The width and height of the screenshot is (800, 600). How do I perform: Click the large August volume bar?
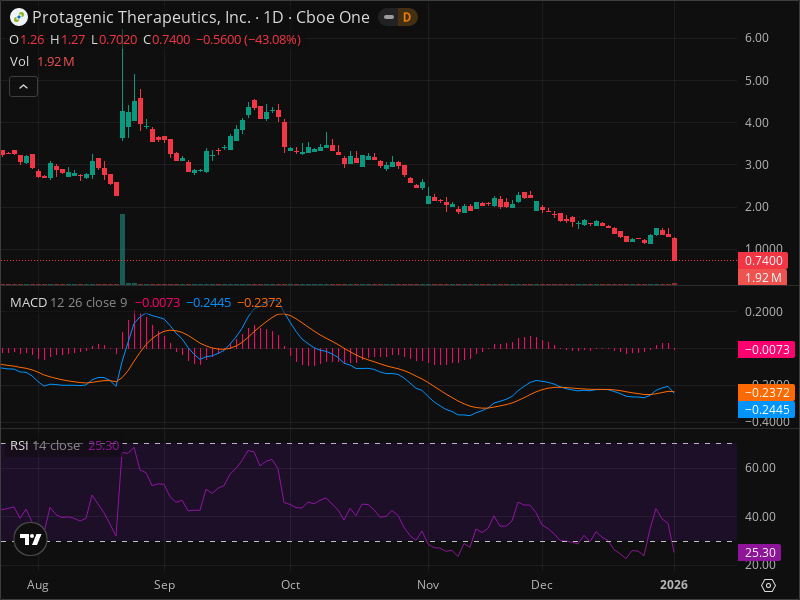point(122,249)
